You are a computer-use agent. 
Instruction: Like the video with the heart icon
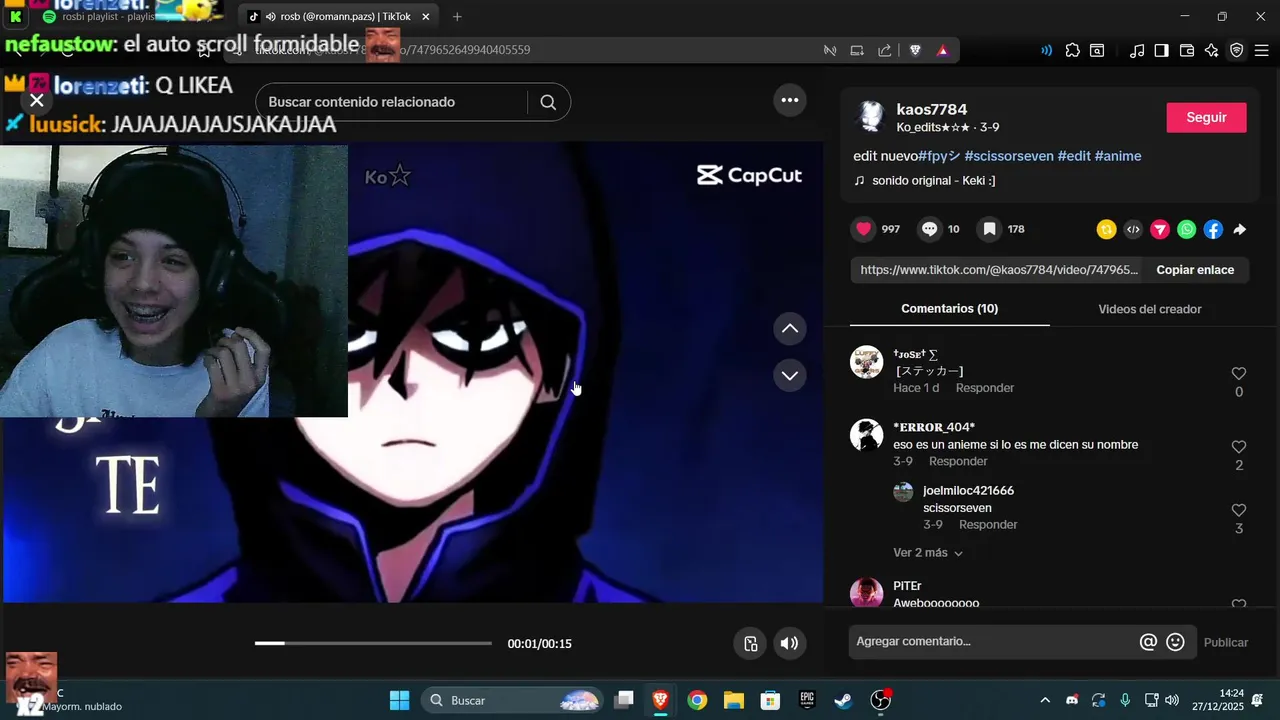[x=864, y=229]
